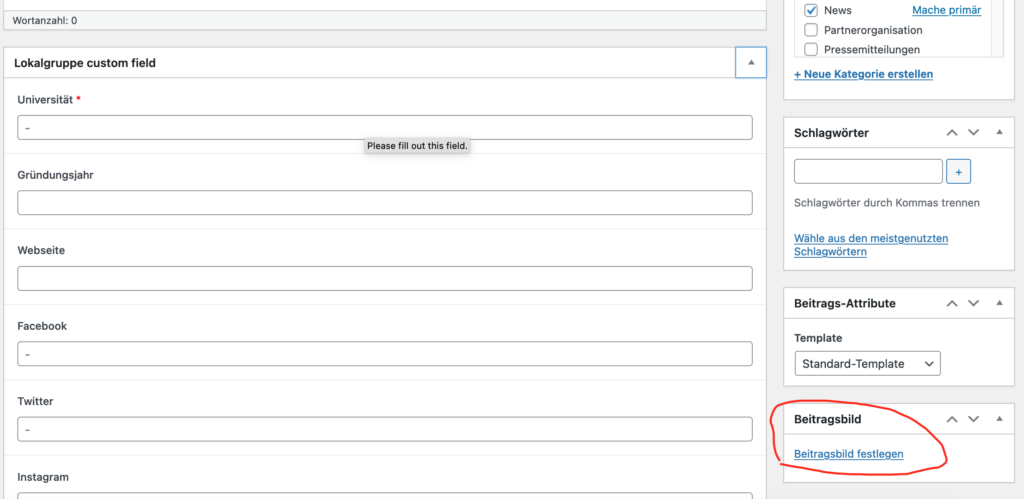Collapse the Beitrags-Attribute panel triangle
Image resolution: width=1024 pixels, height=499 pixels.
999,303
